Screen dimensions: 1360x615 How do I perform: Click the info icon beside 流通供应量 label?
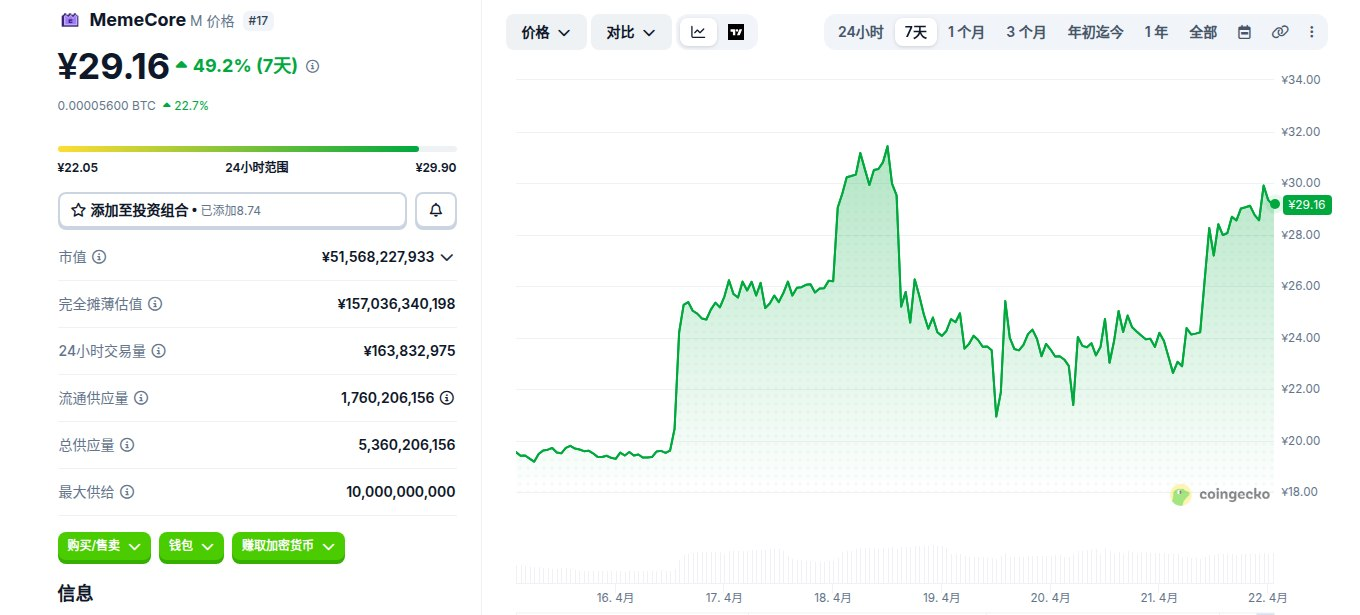(x=141, y=398)
